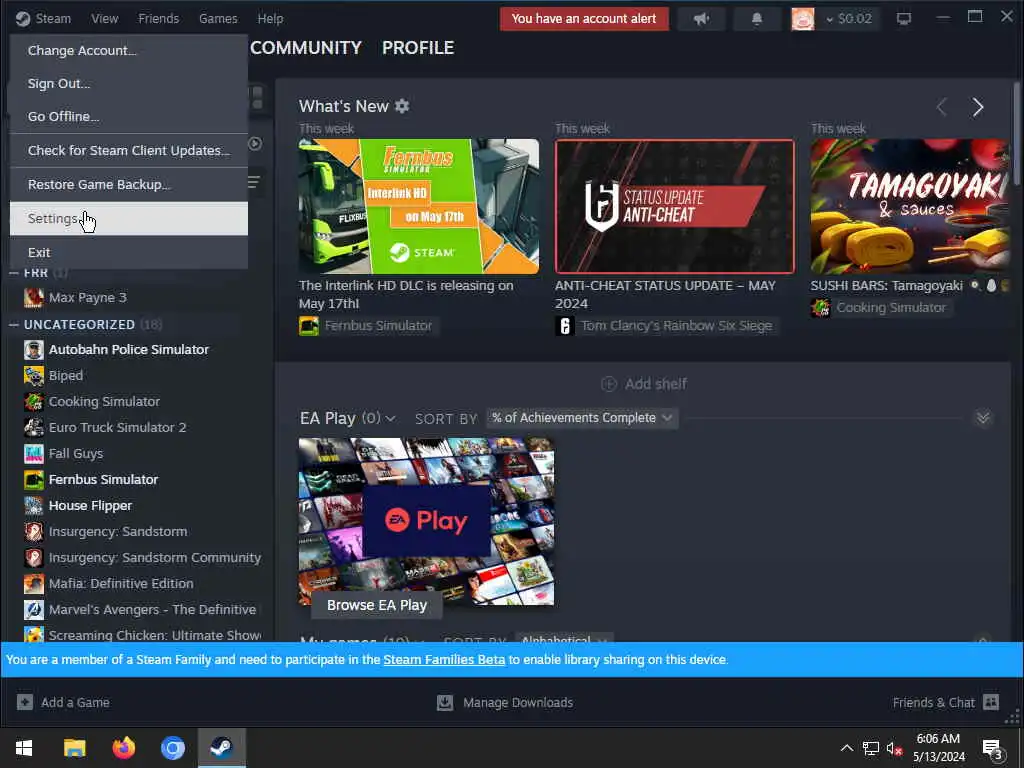
Task: Click Tom Clancy's Rainbow Six Siege tag
Action: point(666,325)
